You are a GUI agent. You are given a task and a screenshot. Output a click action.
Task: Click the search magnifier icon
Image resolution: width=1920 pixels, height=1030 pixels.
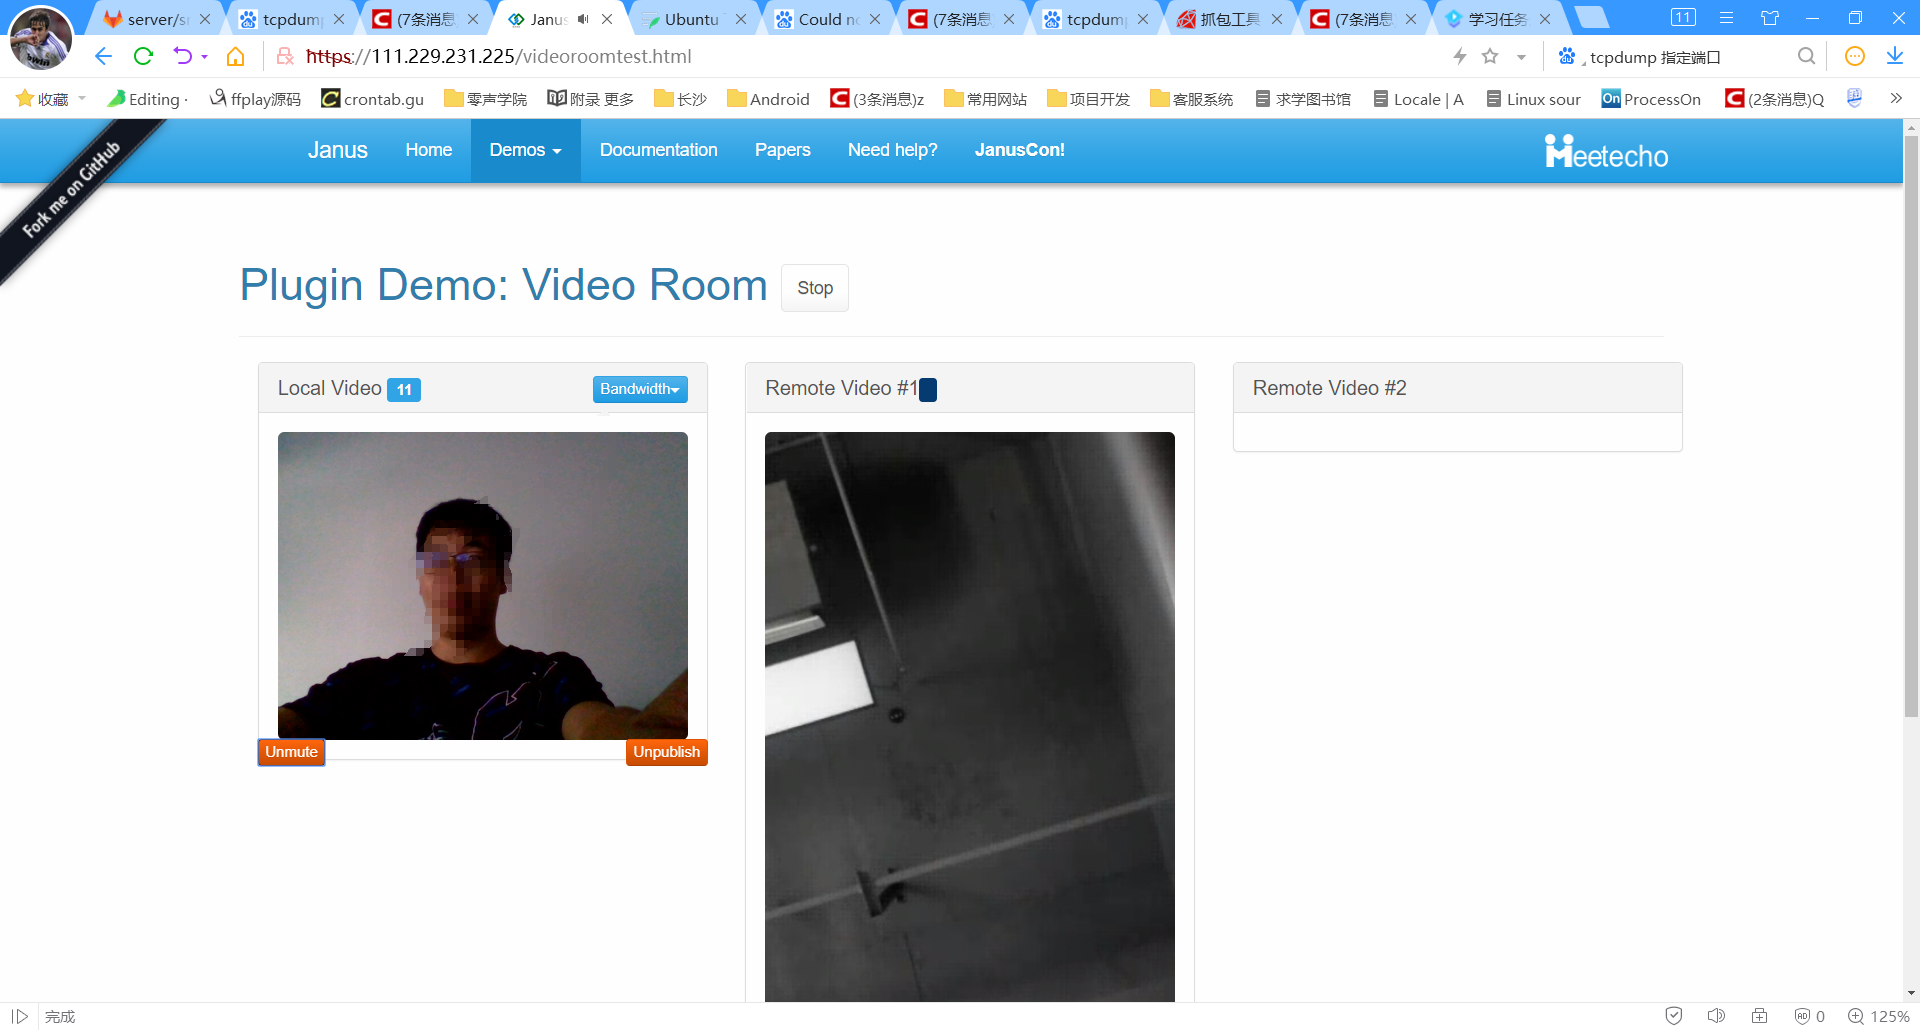(1806, 57)
